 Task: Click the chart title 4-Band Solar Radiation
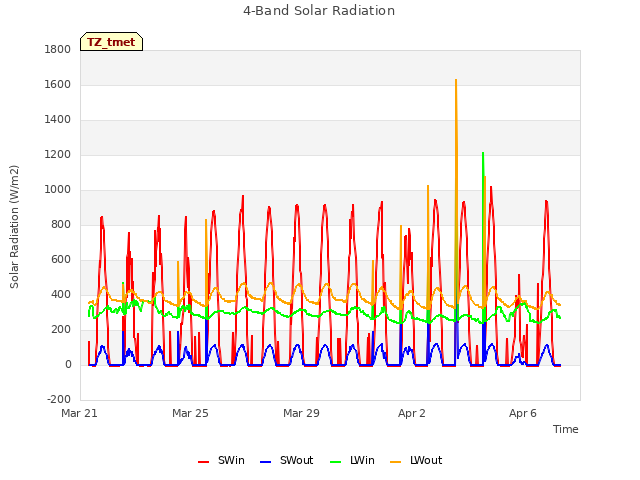pos(319,11)
